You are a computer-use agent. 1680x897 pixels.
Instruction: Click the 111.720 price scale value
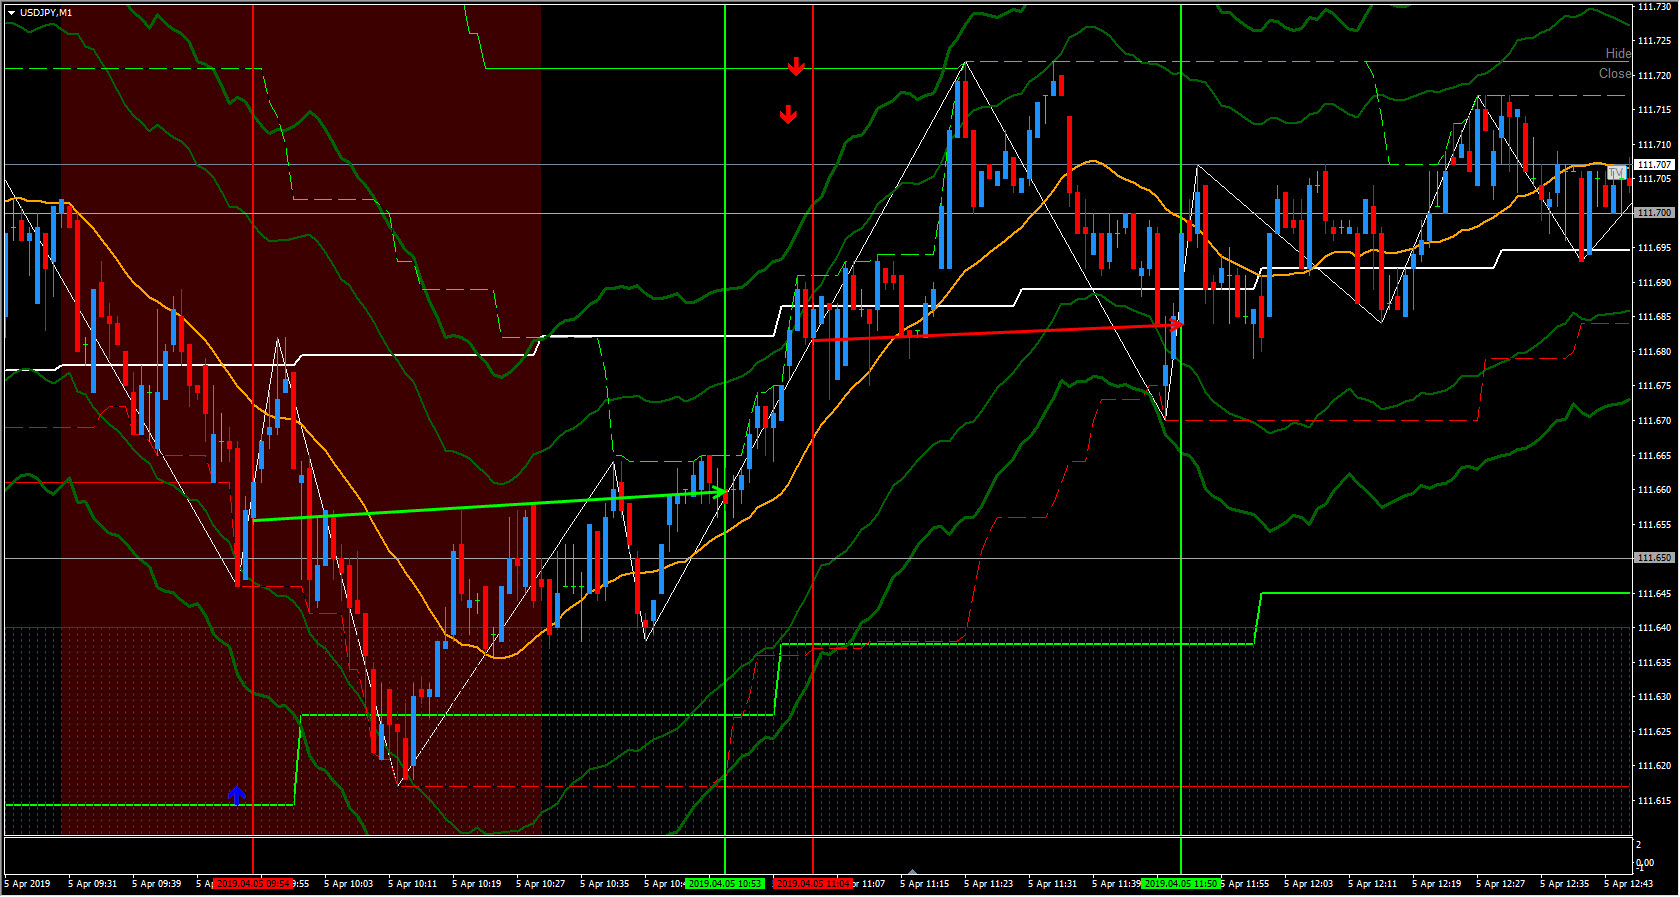(x=1654, y=75)
